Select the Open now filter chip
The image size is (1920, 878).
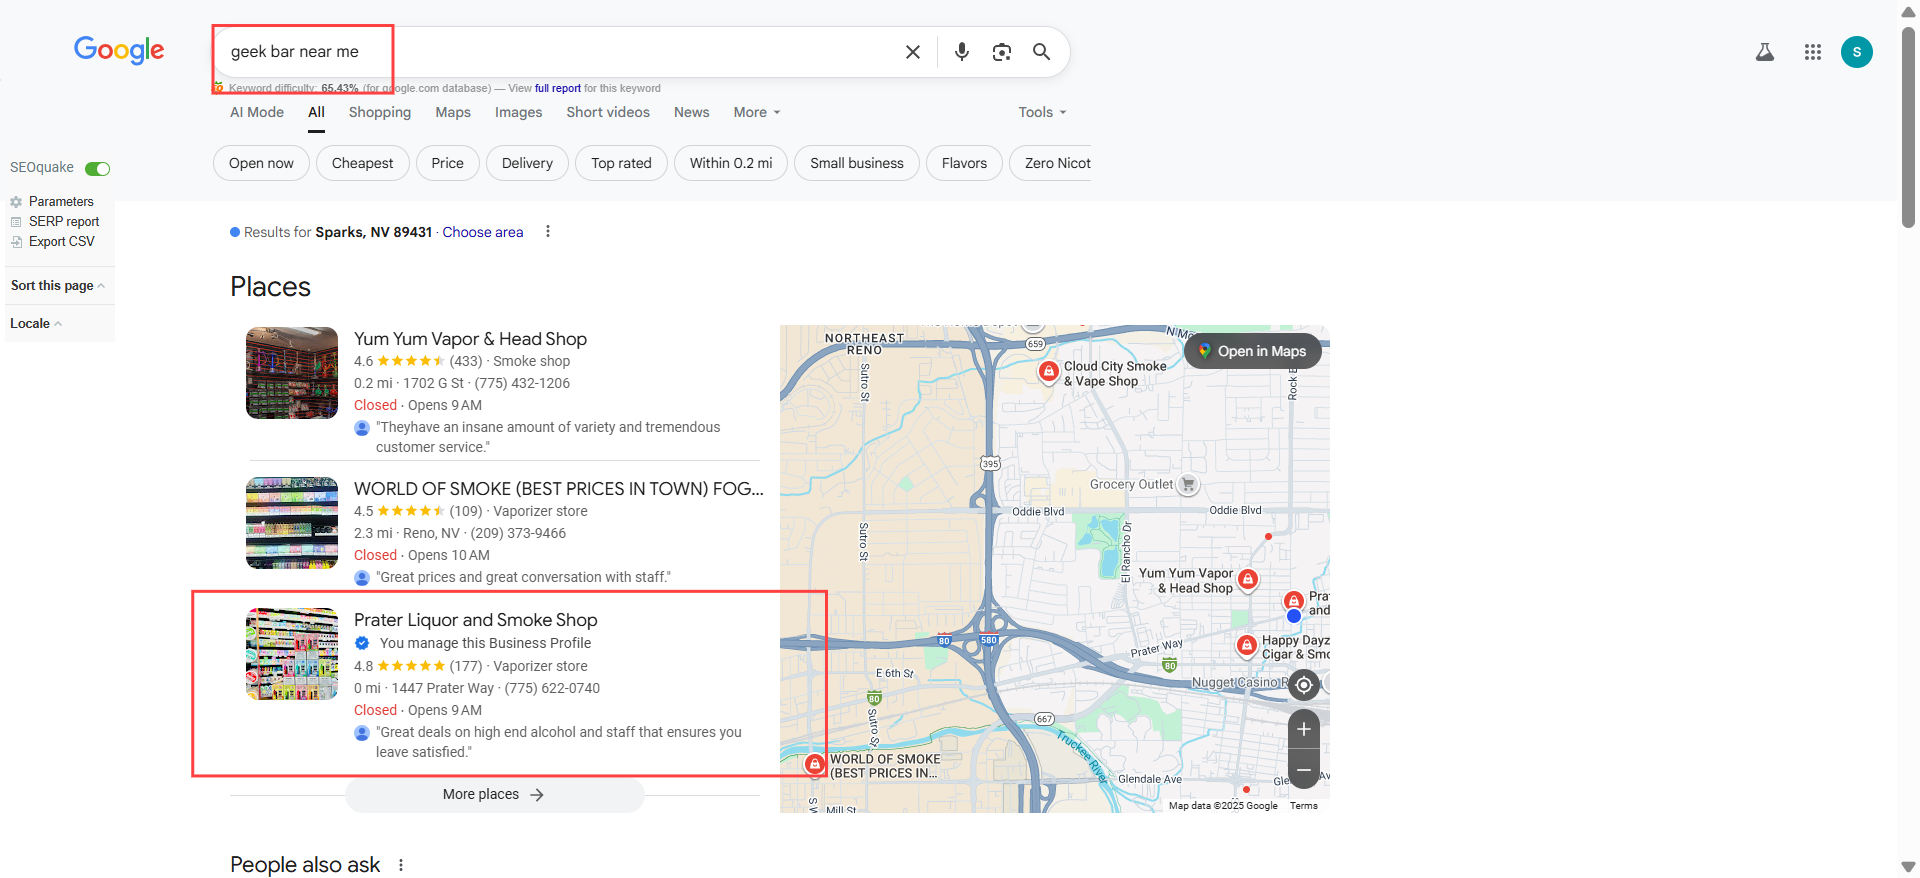261,163
